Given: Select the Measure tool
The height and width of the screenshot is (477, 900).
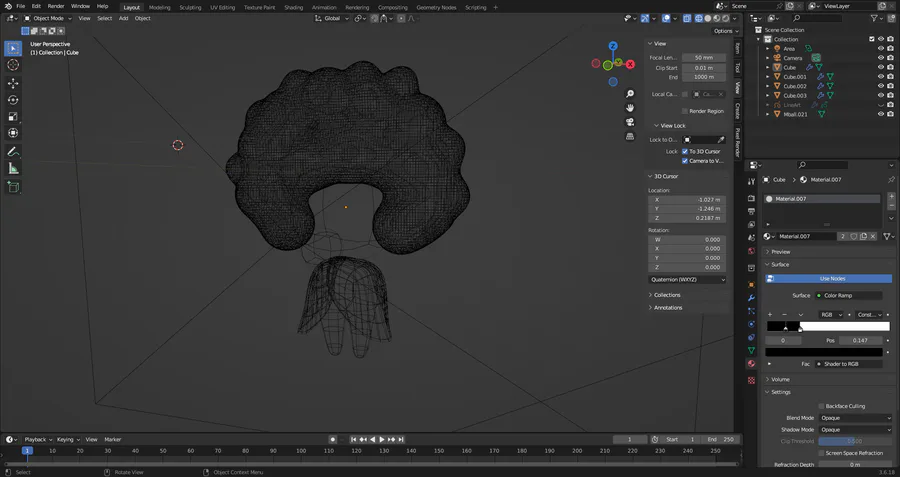Looking at the screenshot, I should (x=13, y=168).
